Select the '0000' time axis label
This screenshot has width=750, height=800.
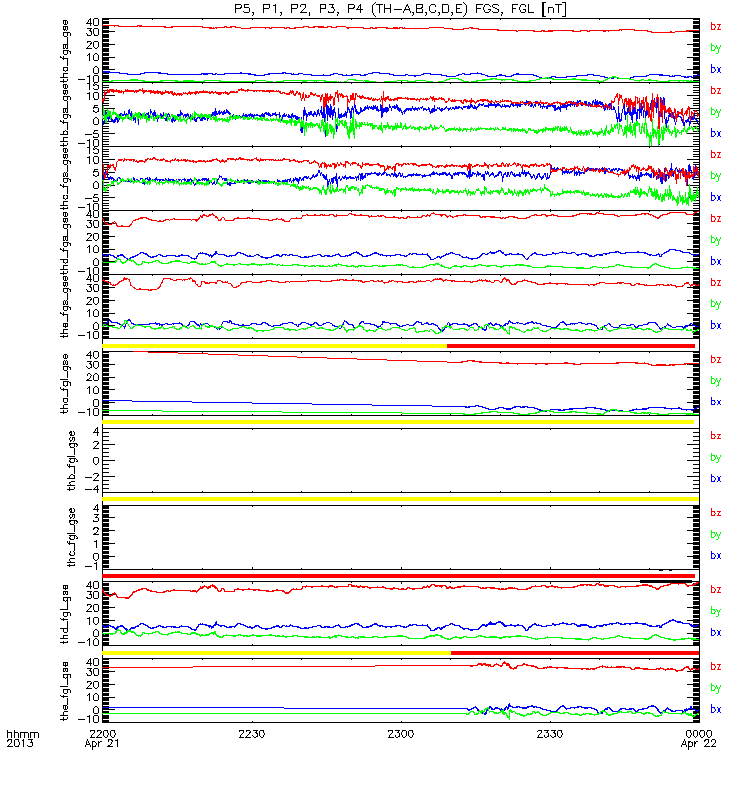click(x=699, y=734)
